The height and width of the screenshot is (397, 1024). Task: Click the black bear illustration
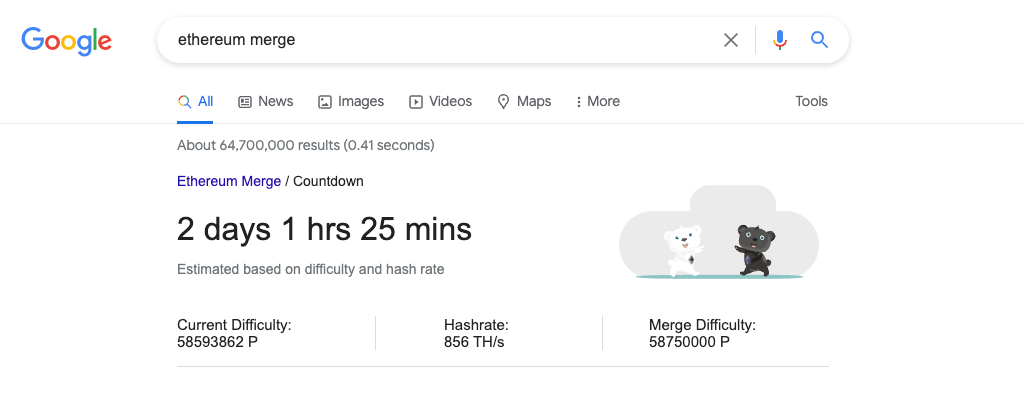coord(754,250)
